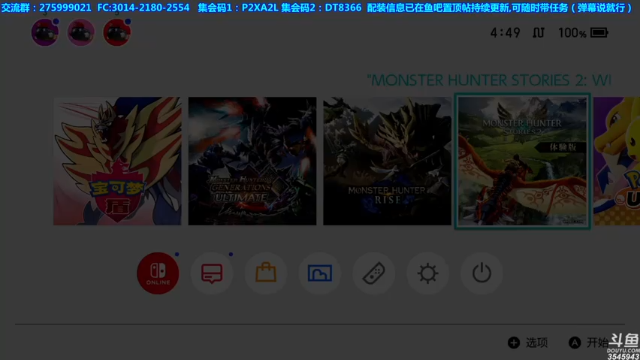Click the gathering code P2XA2L text
This screenshot has width=640, height=360.
(260, 8)
